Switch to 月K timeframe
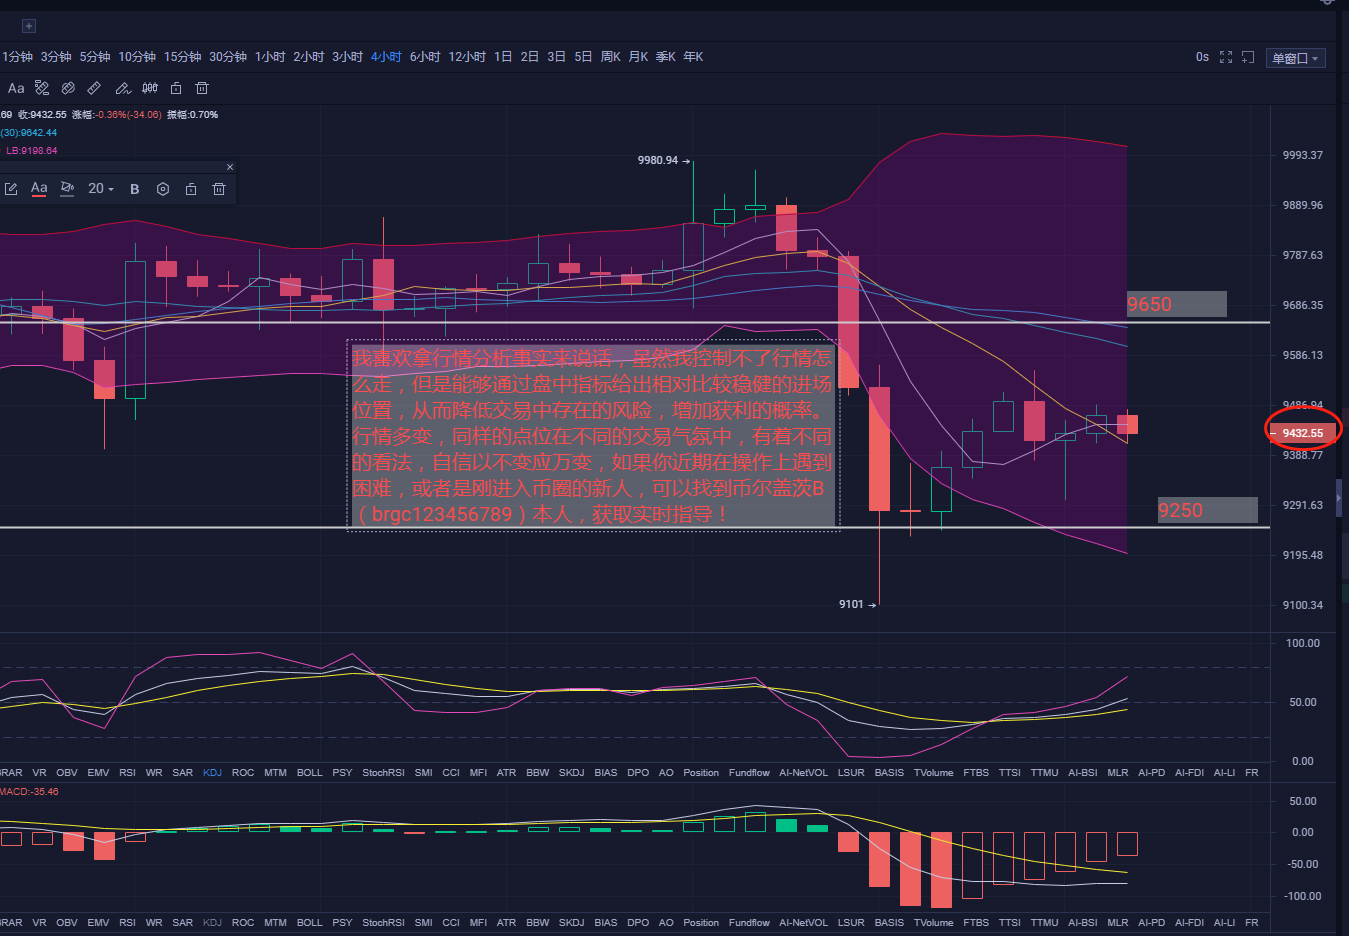 coord(638,57)
